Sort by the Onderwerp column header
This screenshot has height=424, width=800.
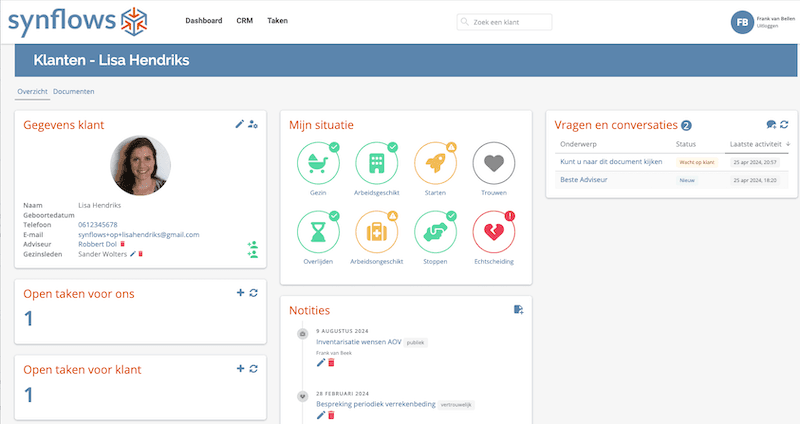pos(578,144)
